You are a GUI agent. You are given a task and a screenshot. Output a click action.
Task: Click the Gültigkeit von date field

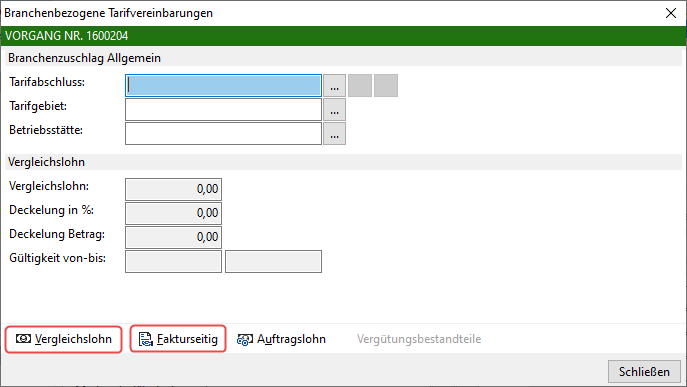tap(174, 262)
